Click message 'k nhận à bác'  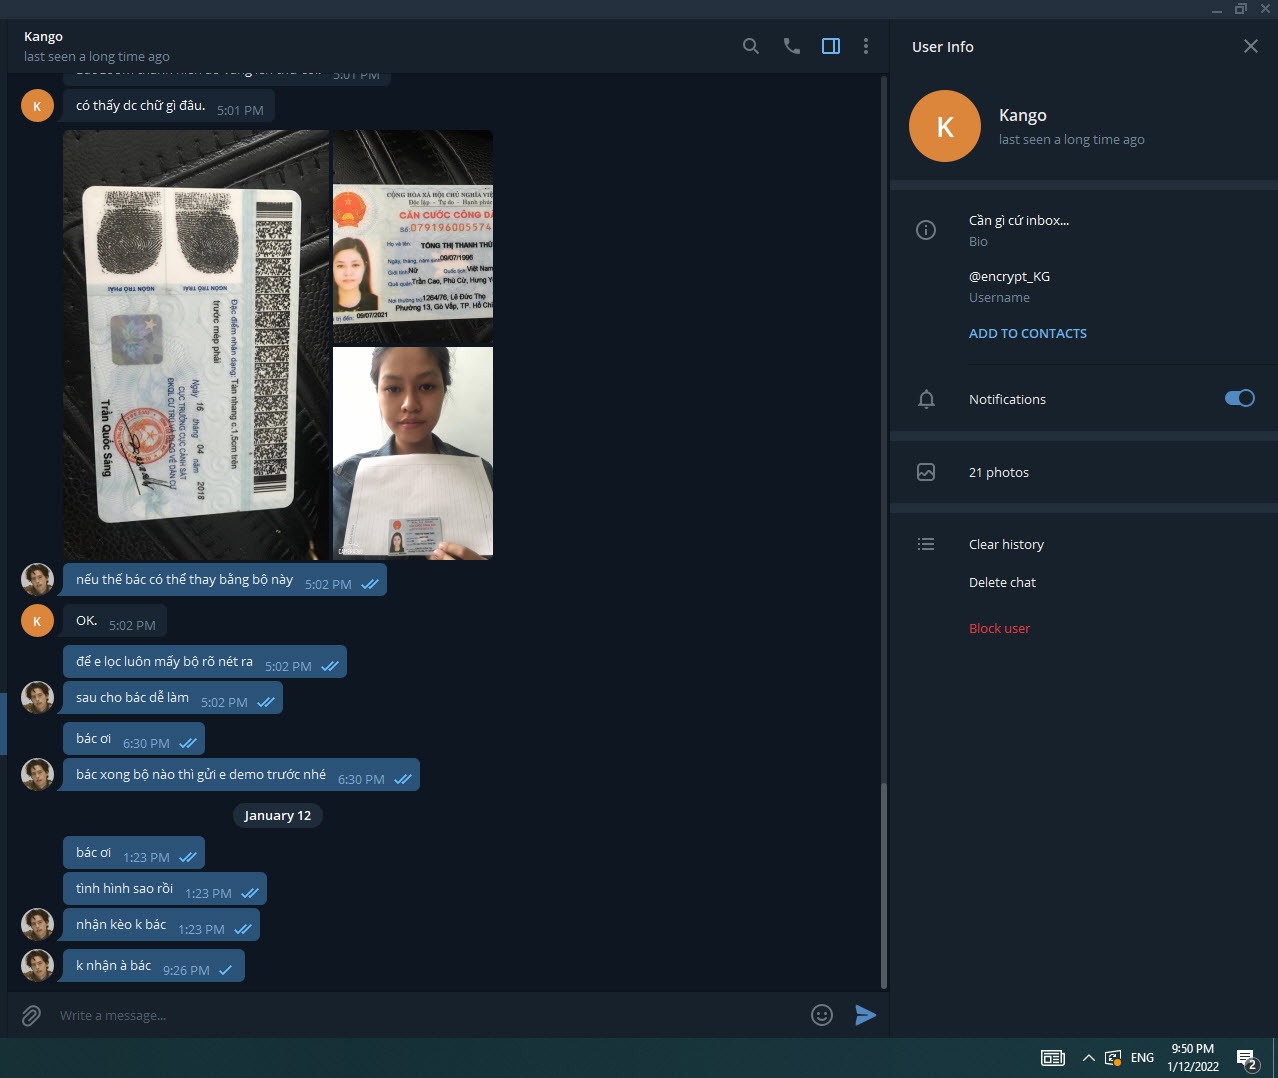[x=154, y=966]
